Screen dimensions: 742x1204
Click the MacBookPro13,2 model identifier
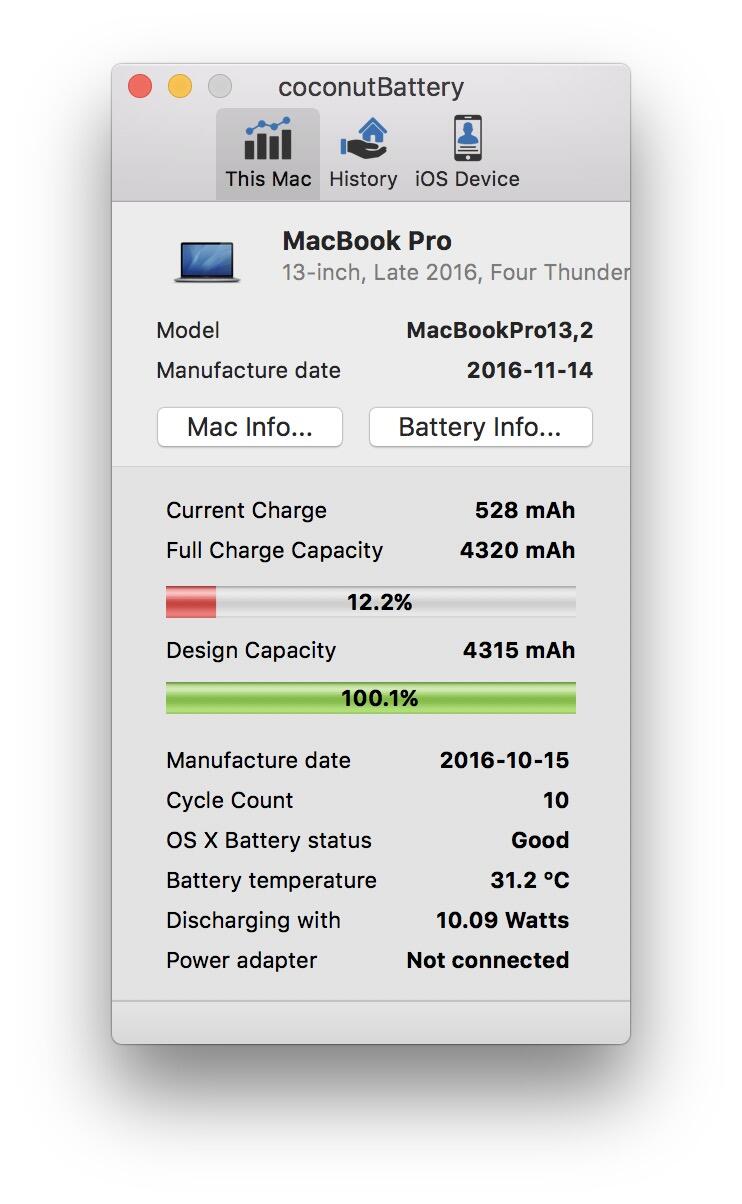499,330
